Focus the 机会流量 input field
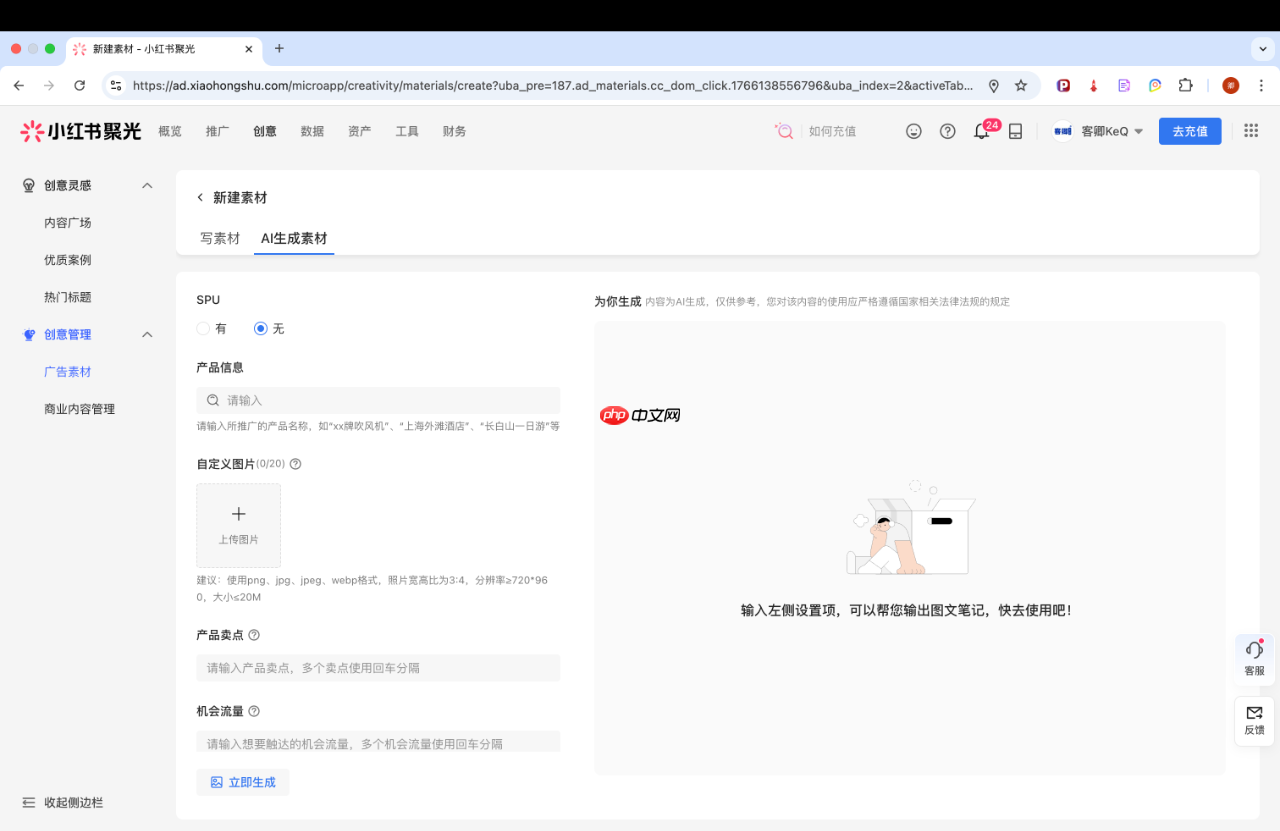1280x831 pixels. 378,742
